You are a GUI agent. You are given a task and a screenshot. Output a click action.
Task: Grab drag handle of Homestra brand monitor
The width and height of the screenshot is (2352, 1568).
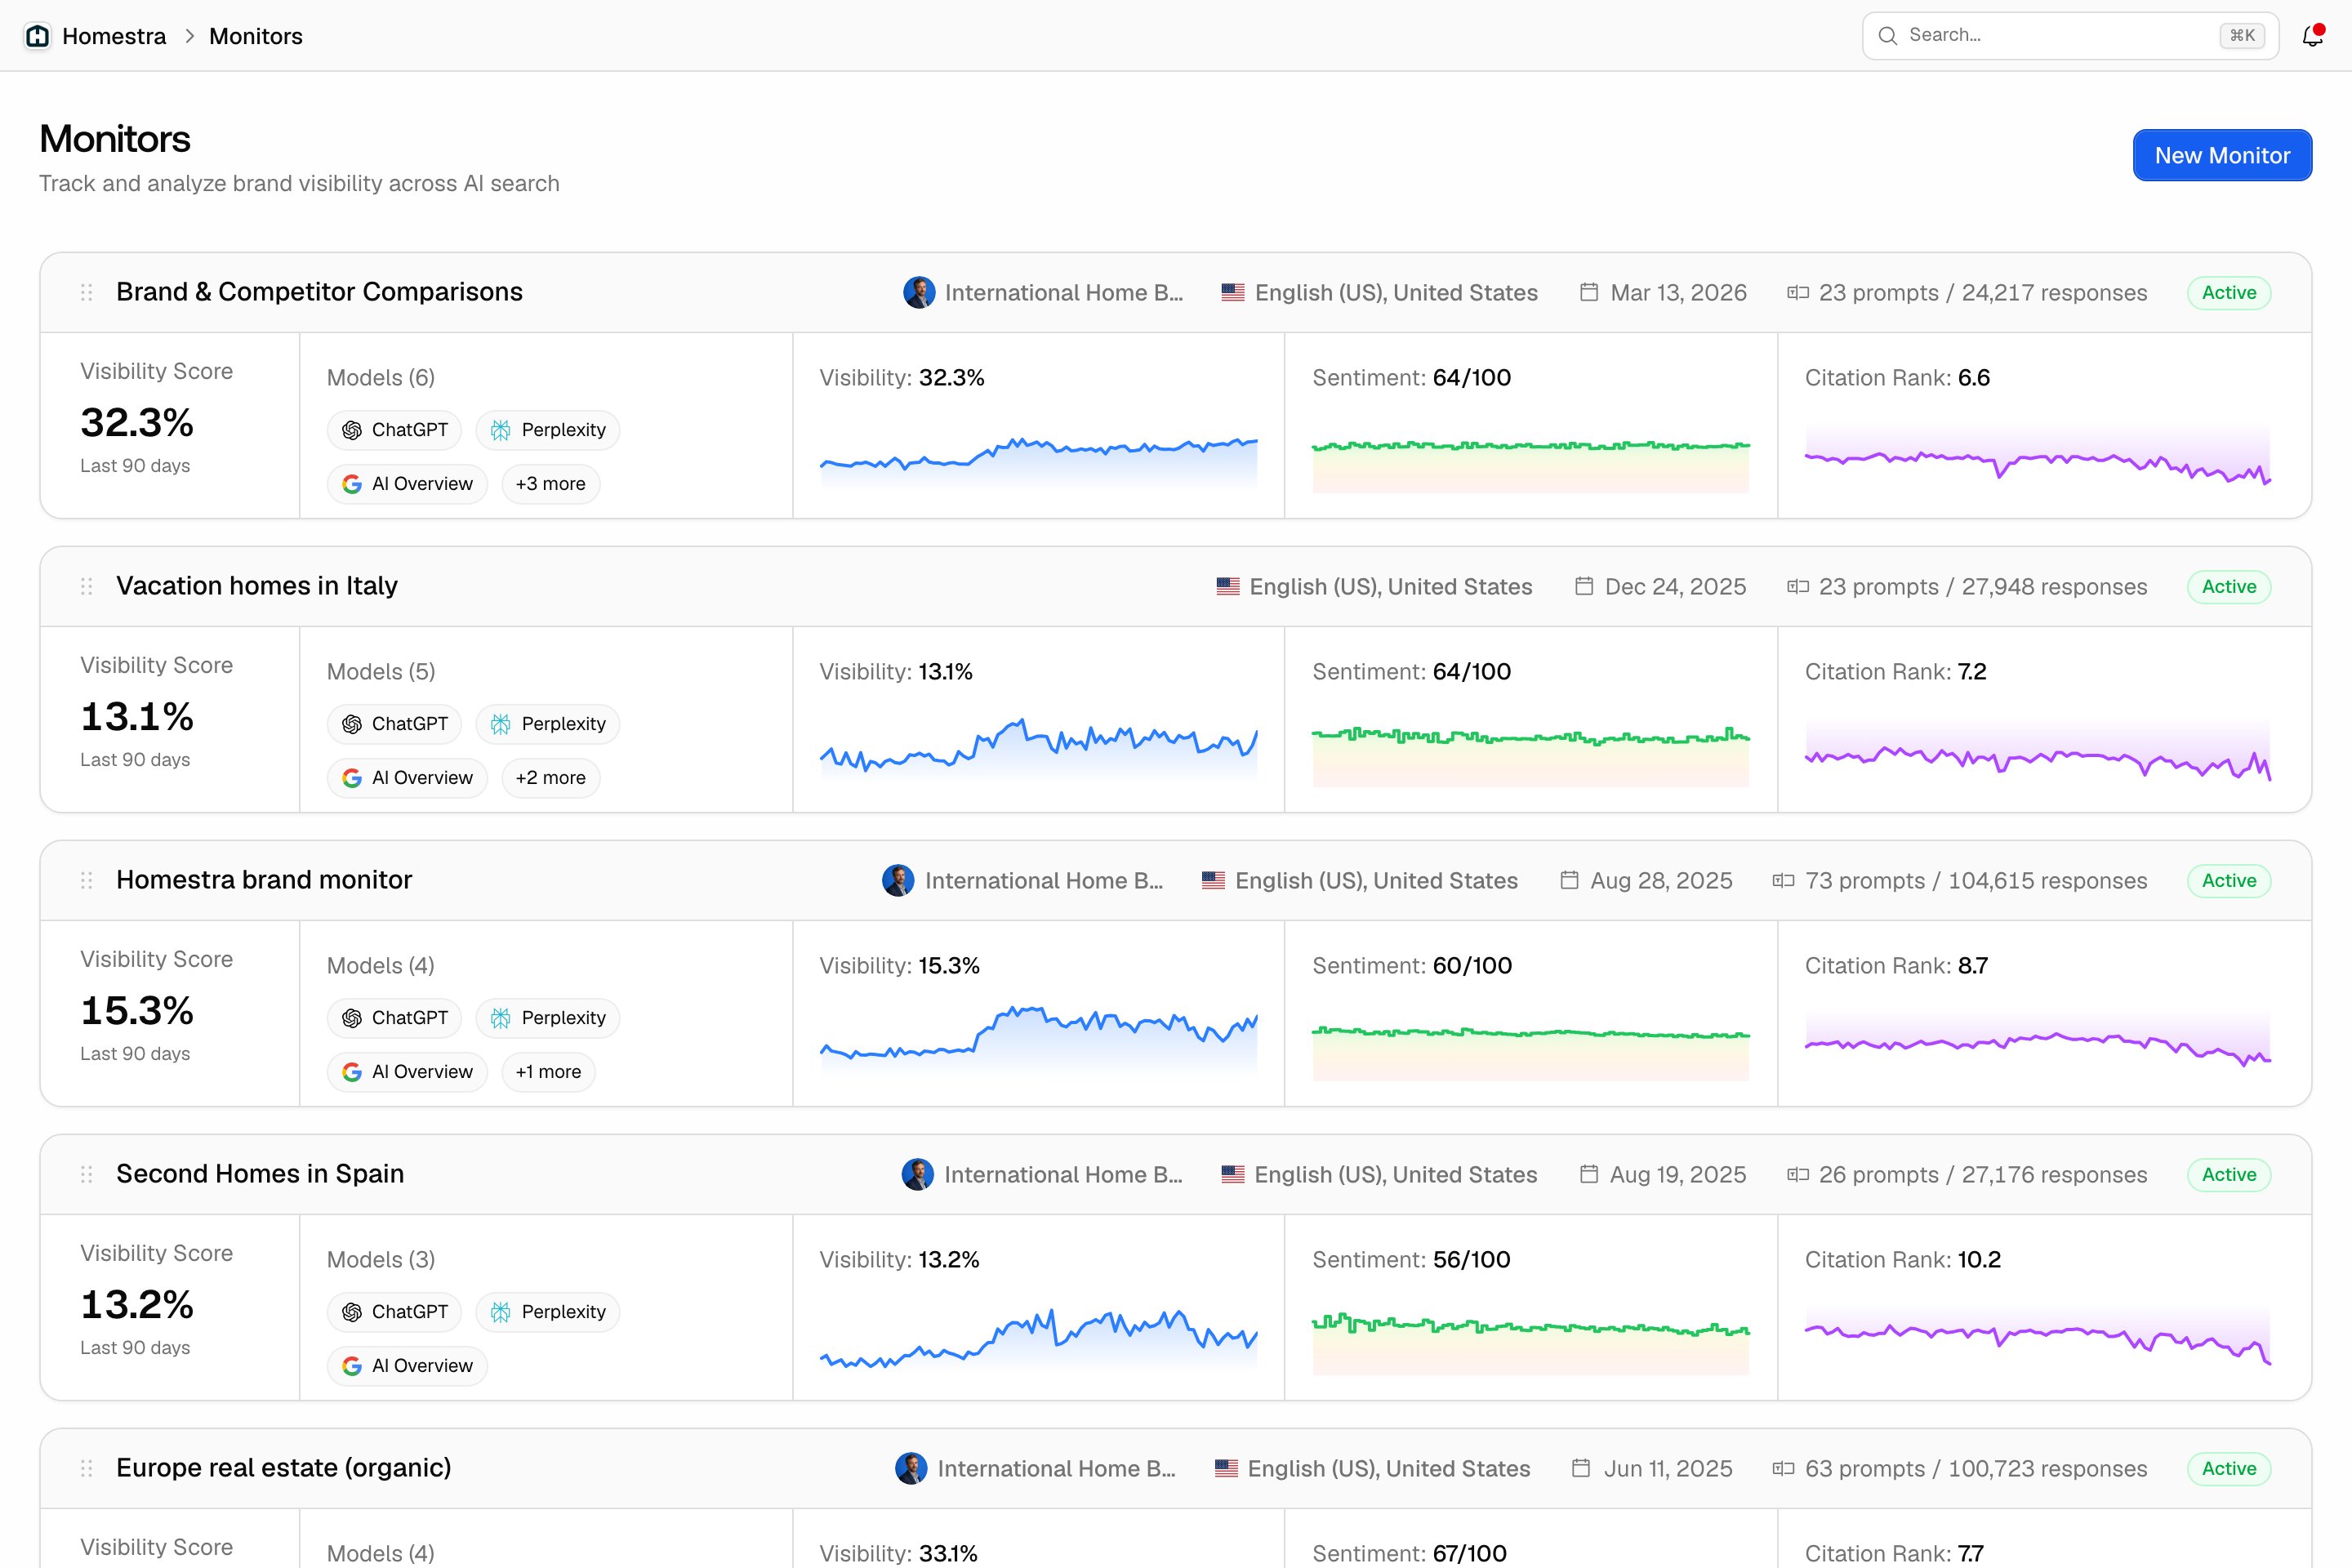(87, 880)
